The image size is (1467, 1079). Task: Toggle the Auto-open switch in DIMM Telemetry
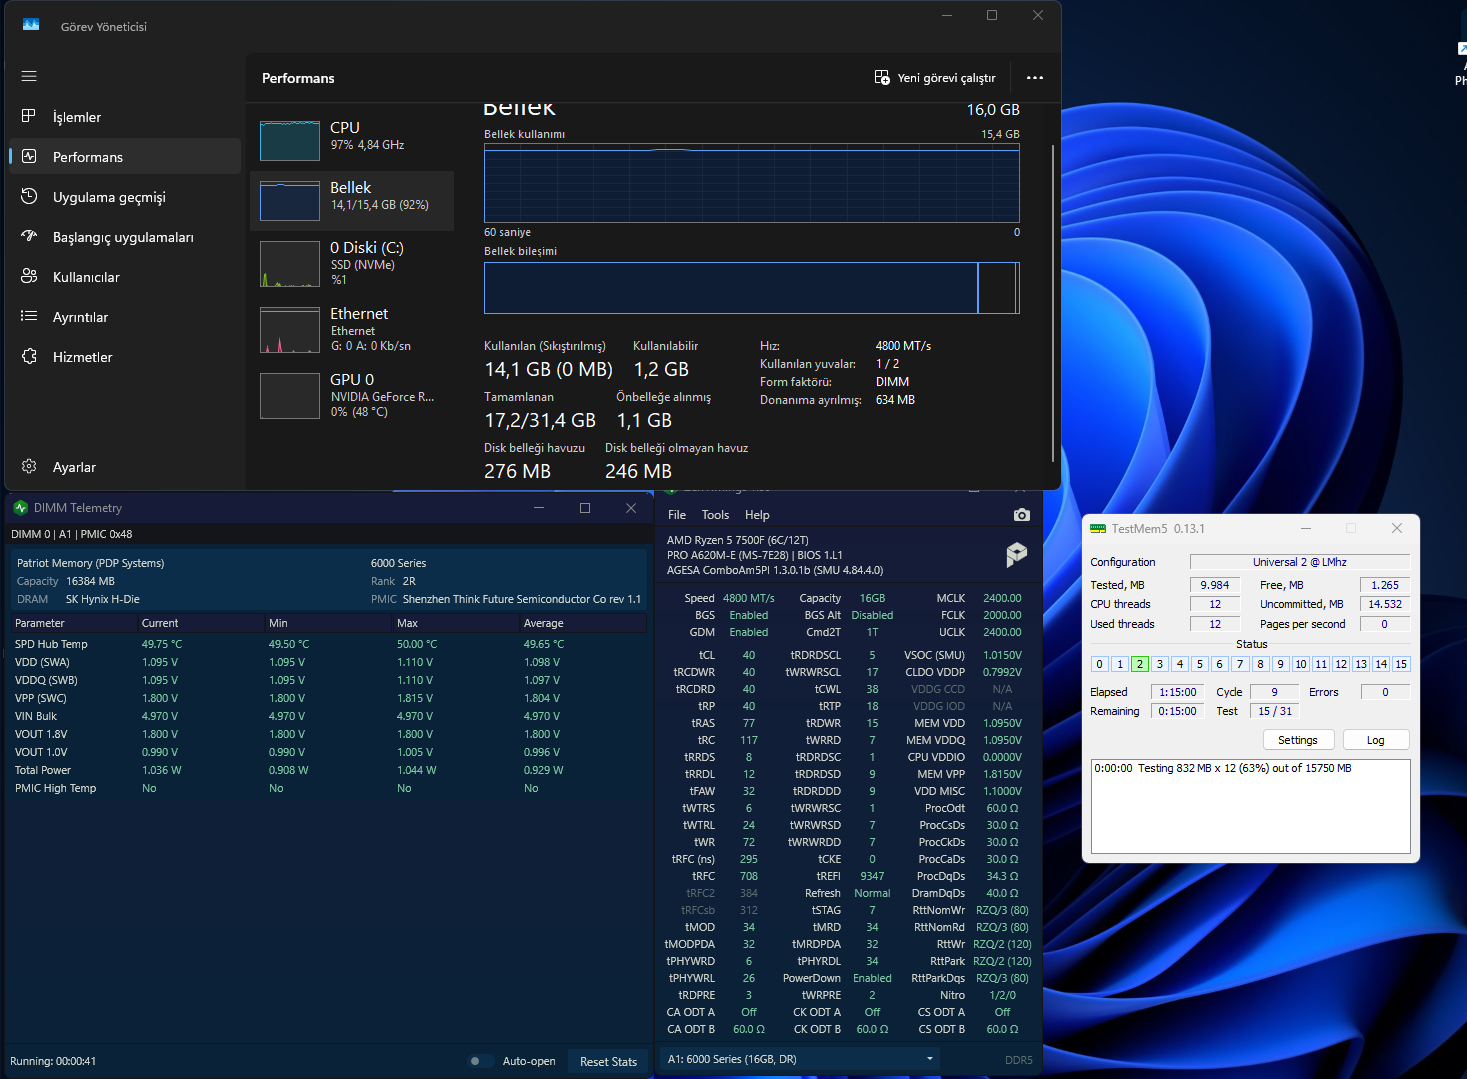(x=480, y=1061)
